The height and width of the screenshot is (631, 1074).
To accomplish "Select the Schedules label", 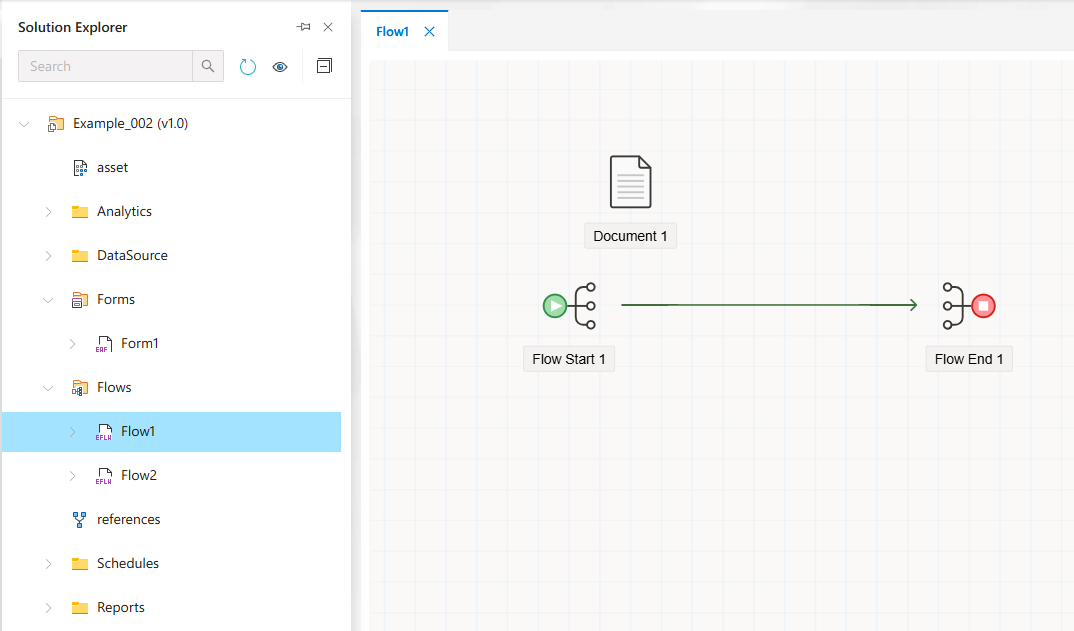I will click(x=128, y=563).
